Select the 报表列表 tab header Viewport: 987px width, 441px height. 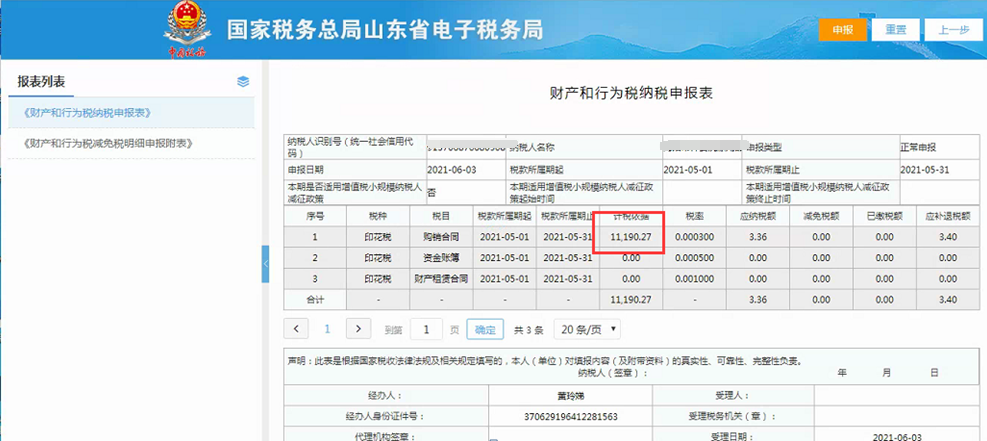(42, 82)
